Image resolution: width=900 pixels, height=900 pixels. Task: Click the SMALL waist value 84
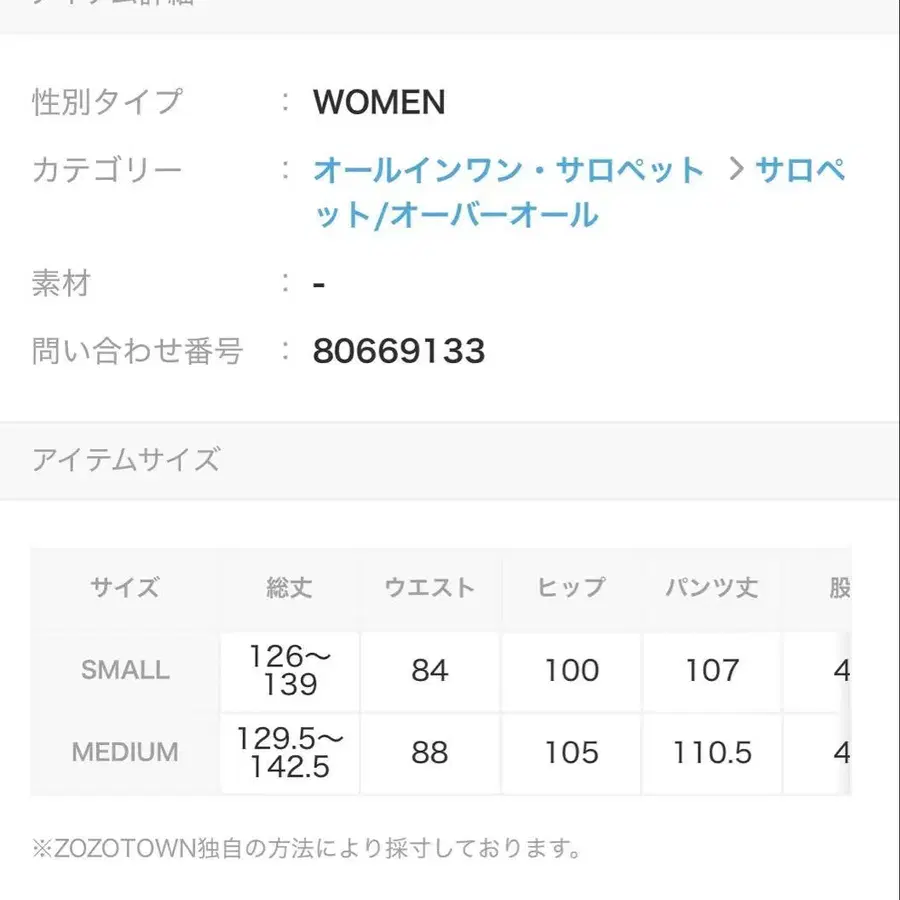tap(430, 670)
